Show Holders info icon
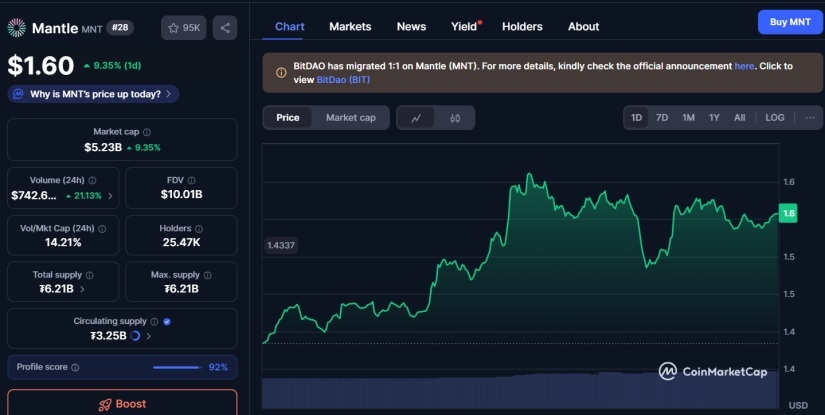This screenshot has width=825, height=415. point(199,229)
